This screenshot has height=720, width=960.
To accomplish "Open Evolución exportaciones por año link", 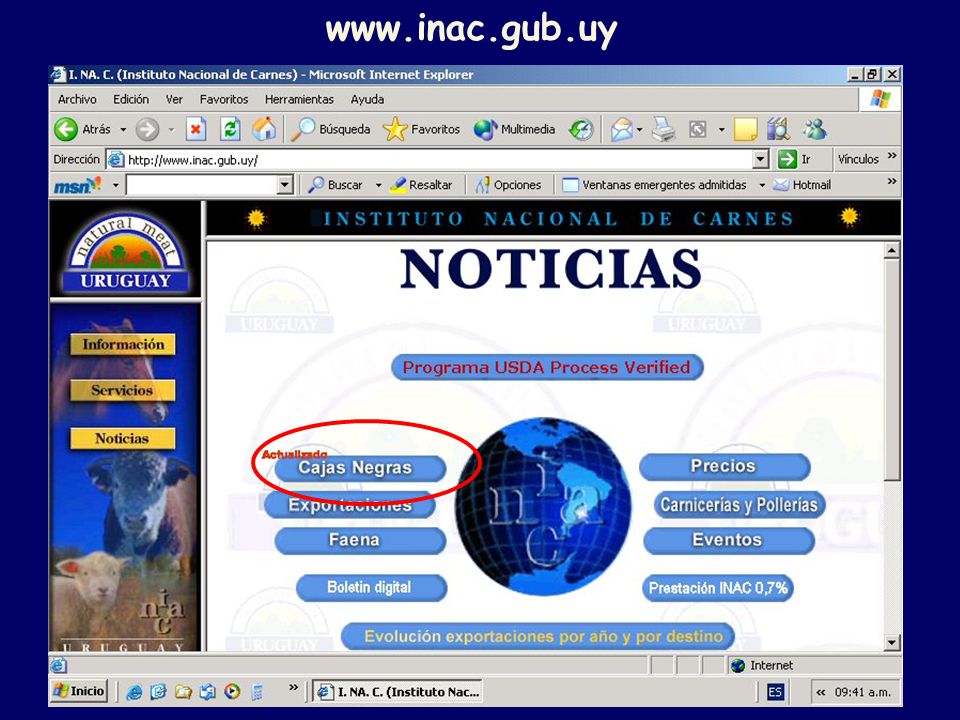I will pos(538,637).
